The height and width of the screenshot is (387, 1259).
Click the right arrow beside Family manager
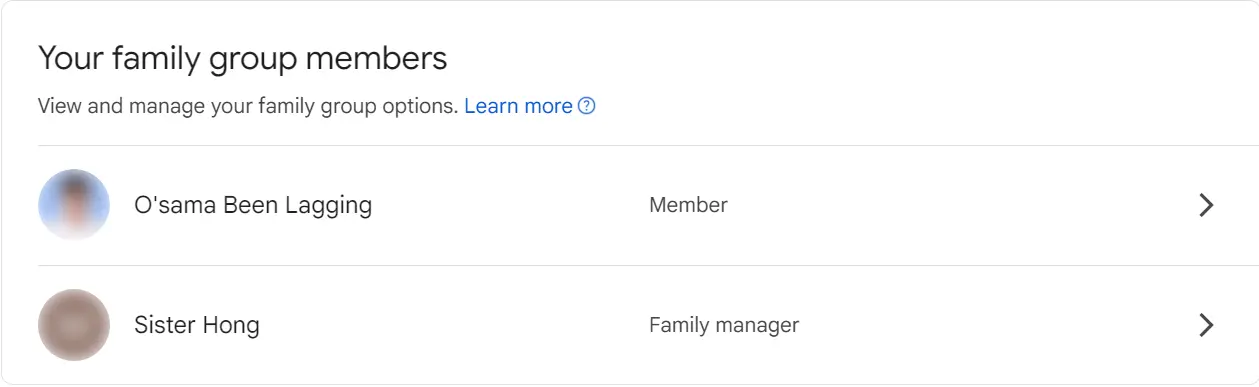click(1206, 325)
